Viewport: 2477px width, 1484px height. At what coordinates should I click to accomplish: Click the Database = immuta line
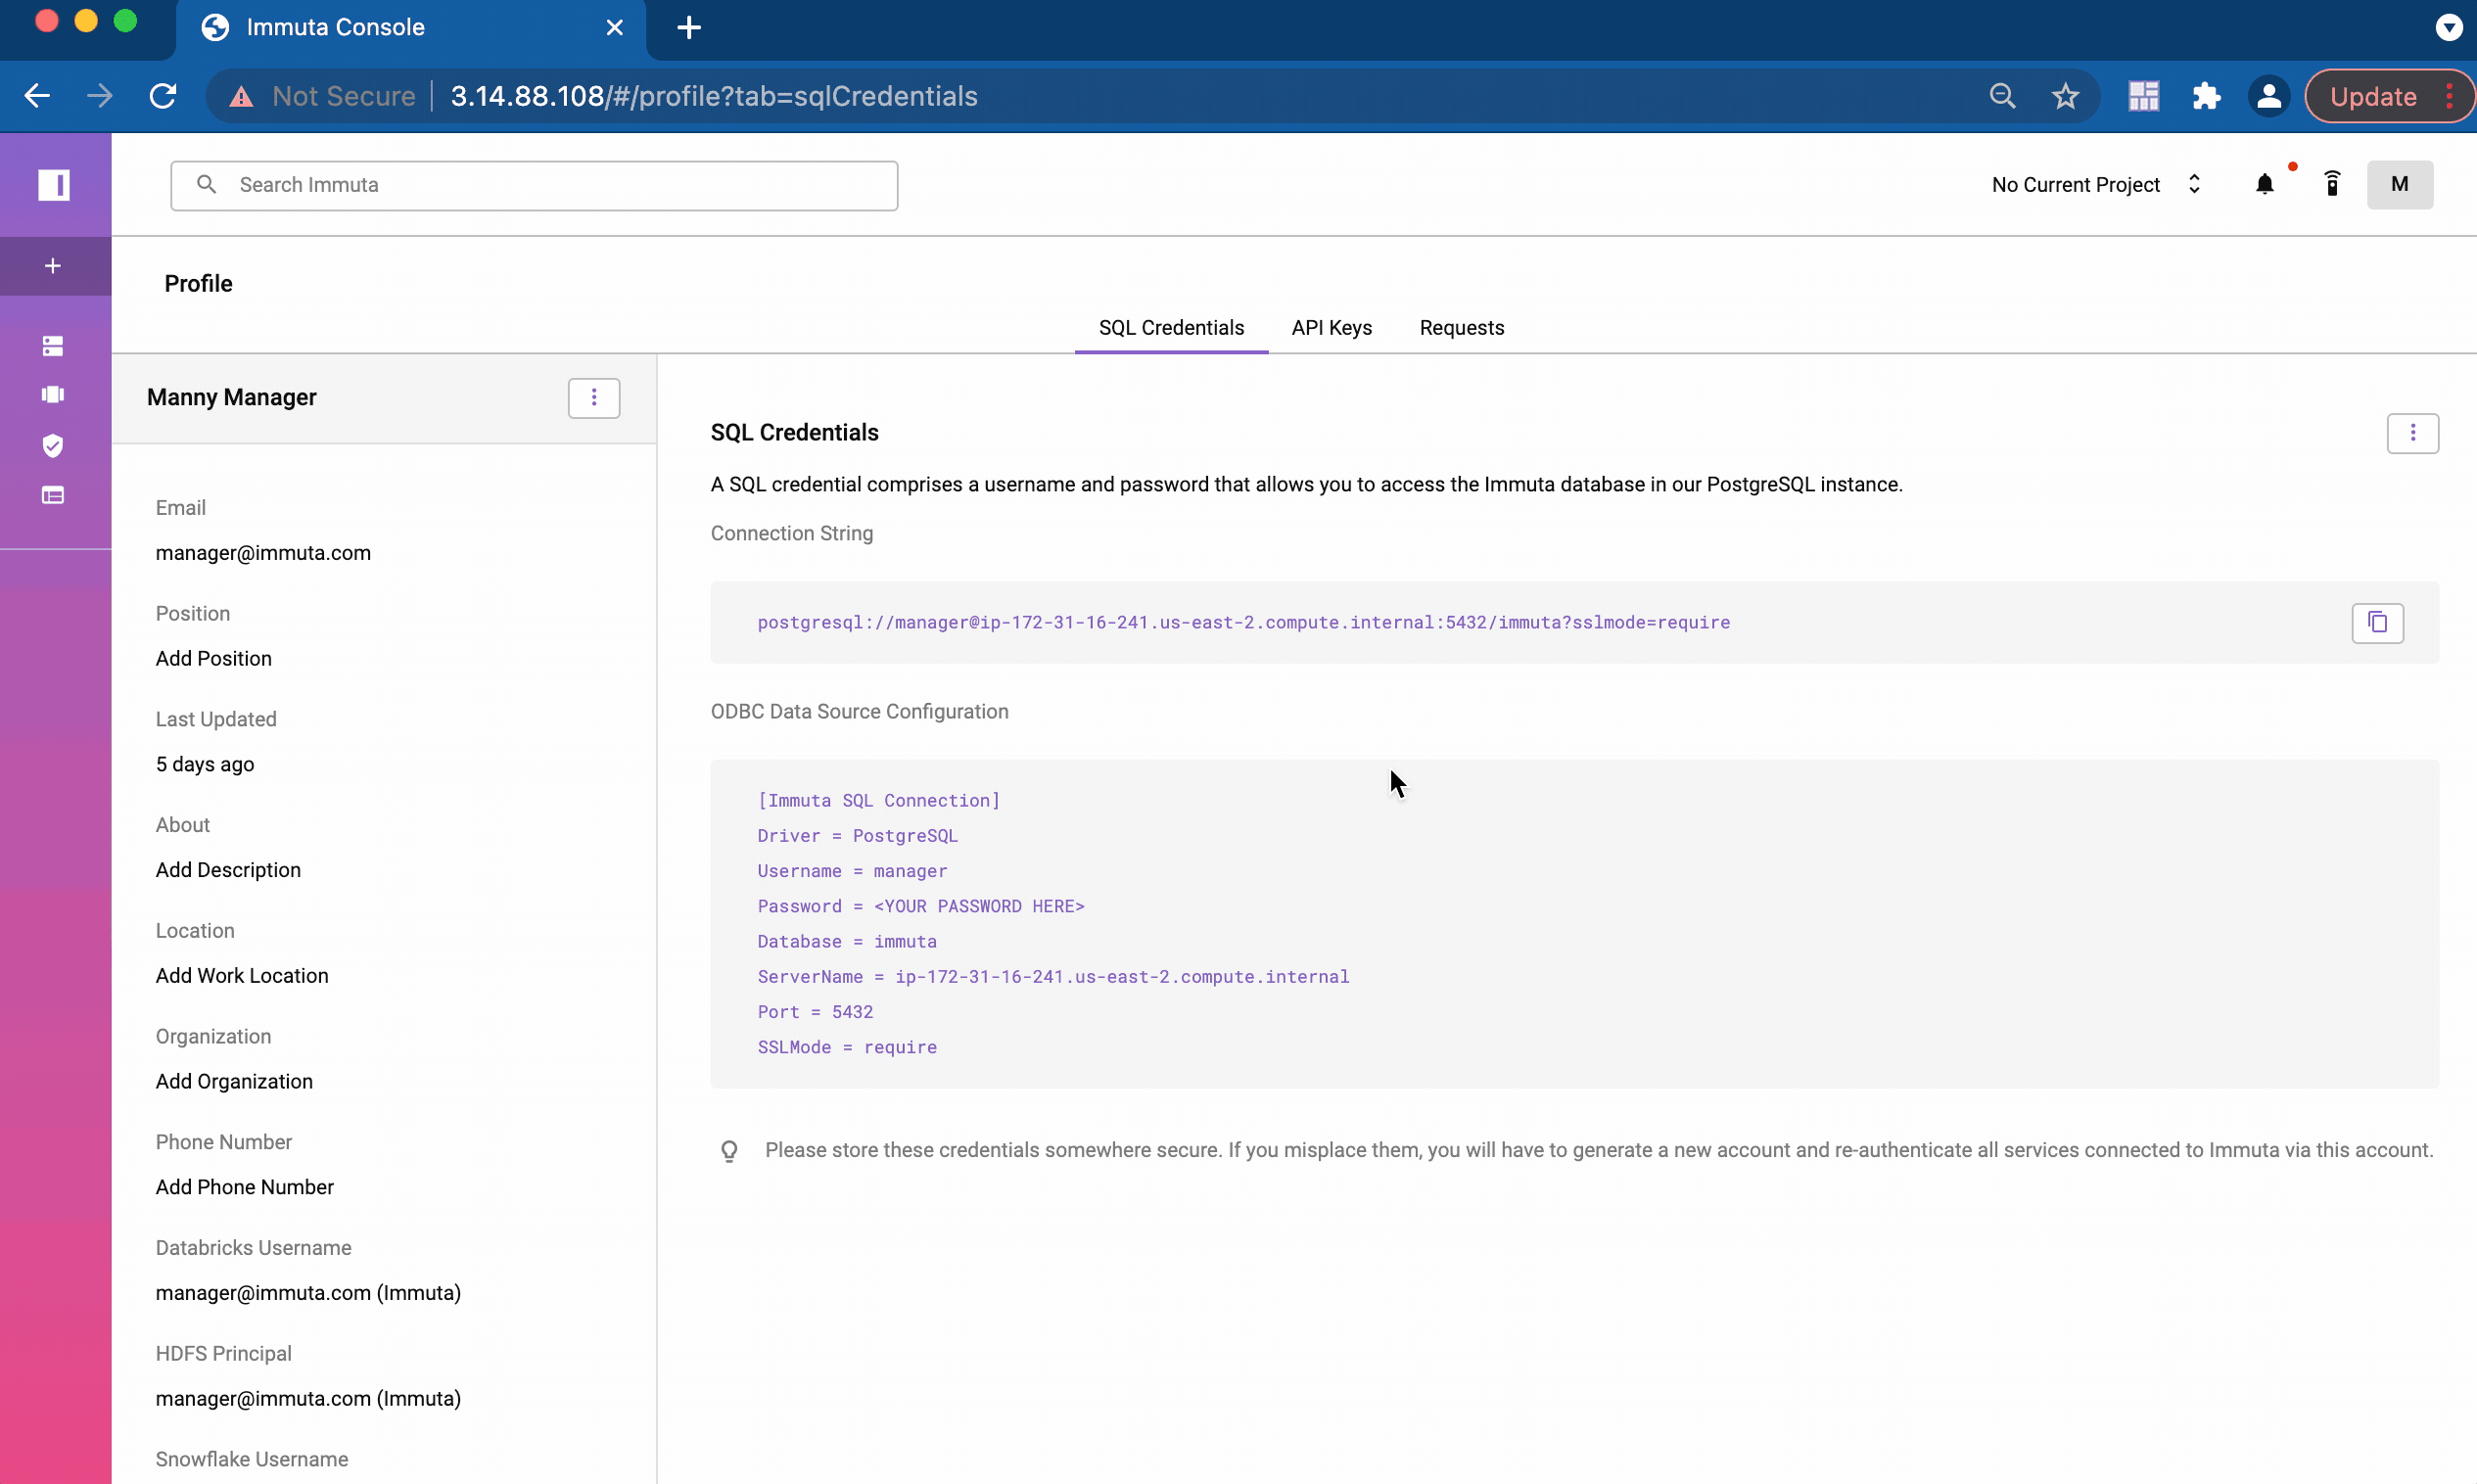[x=847, y=941]
